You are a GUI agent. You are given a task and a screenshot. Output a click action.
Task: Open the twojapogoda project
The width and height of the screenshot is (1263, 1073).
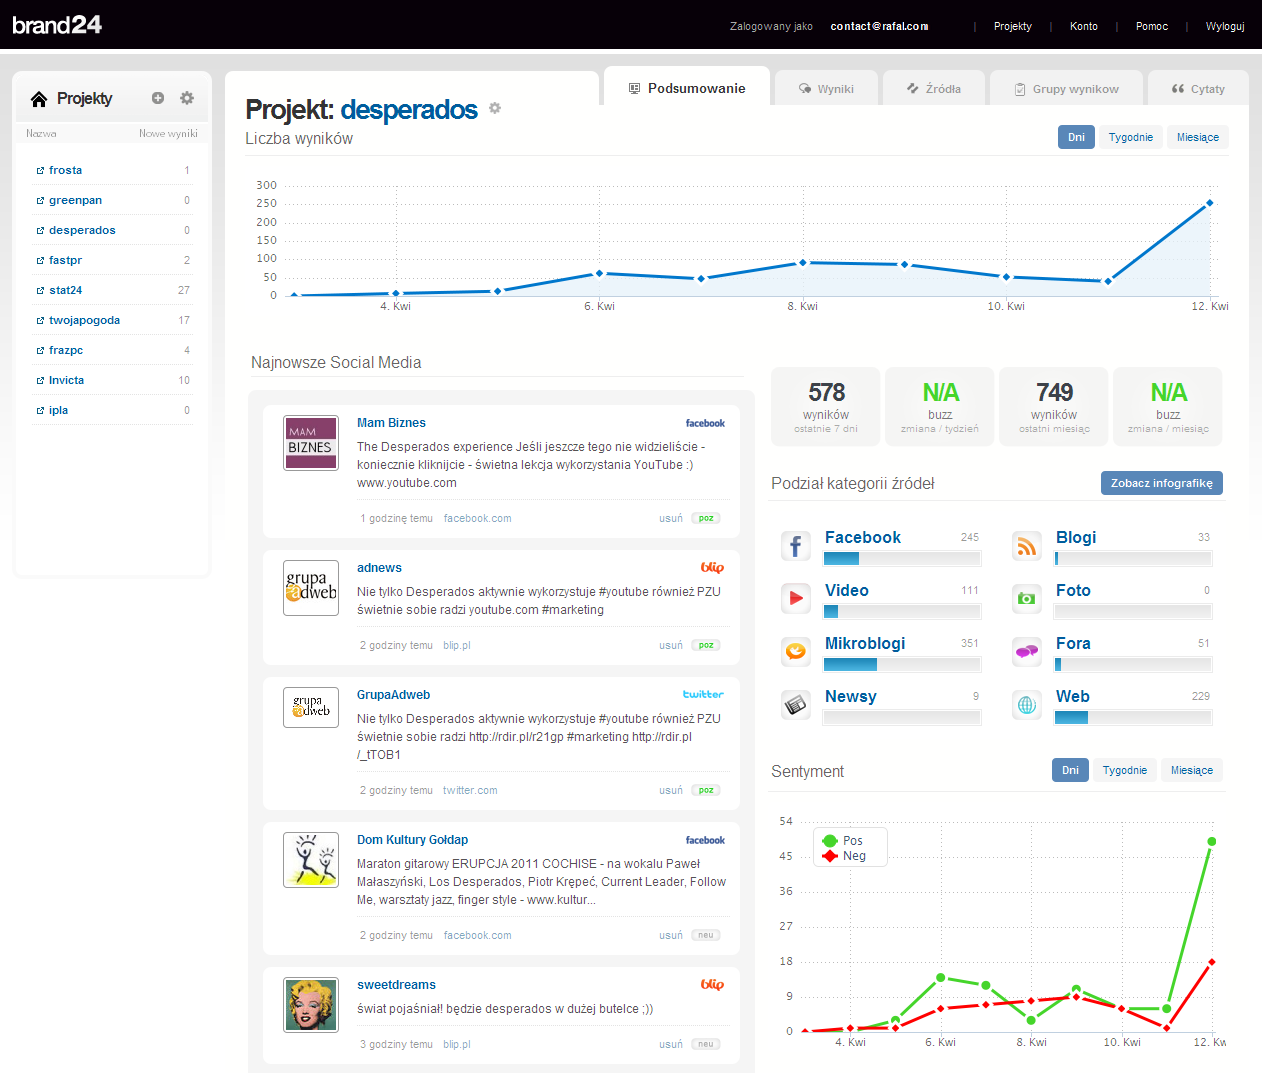pos(84,320)
